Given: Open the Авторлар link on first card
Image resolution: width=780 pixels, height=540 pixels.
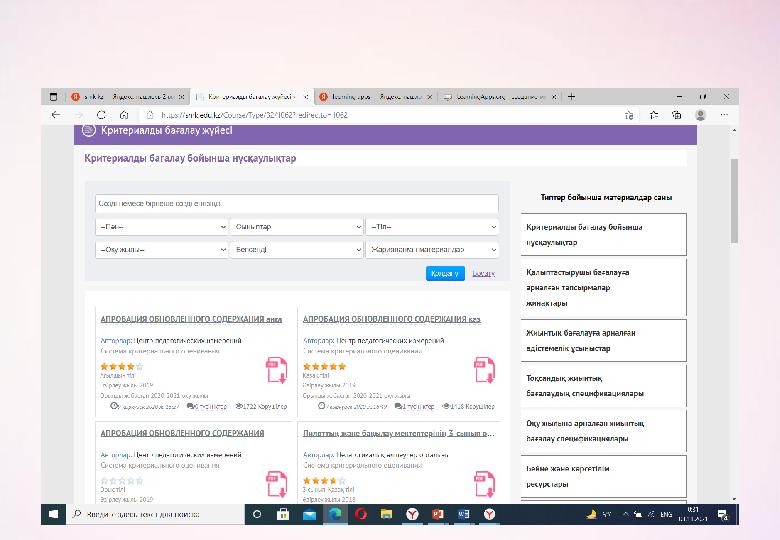Looking at the screenshot, I should click(116, 341).
